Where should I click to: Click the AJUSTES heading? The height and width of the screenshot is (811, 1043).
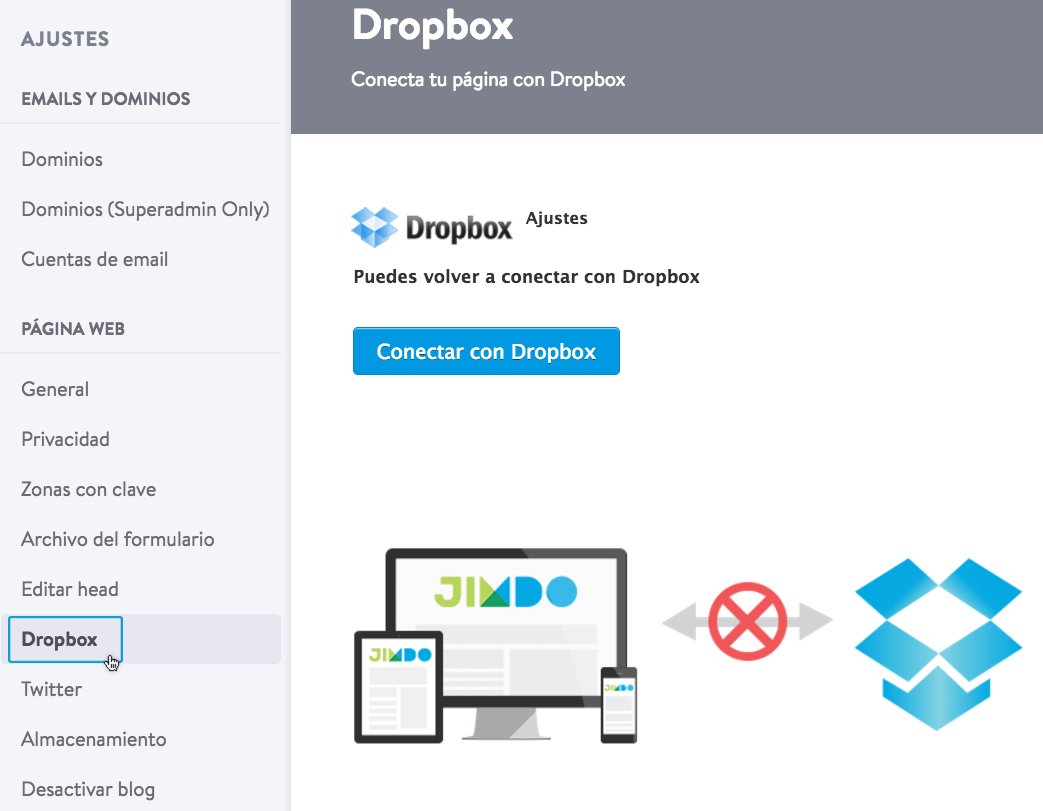(65, 39)
